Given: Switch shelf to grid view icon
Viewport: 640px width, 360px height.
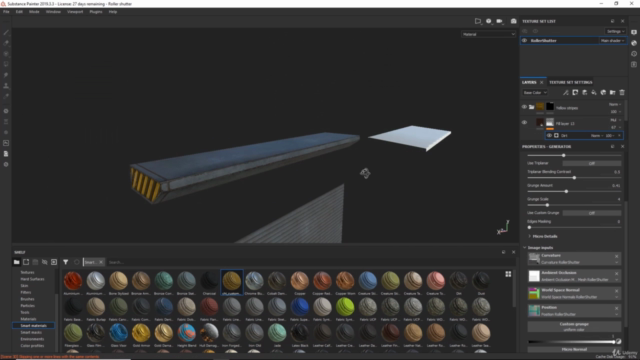Looking at the screenshot, I should click(508, 274).
